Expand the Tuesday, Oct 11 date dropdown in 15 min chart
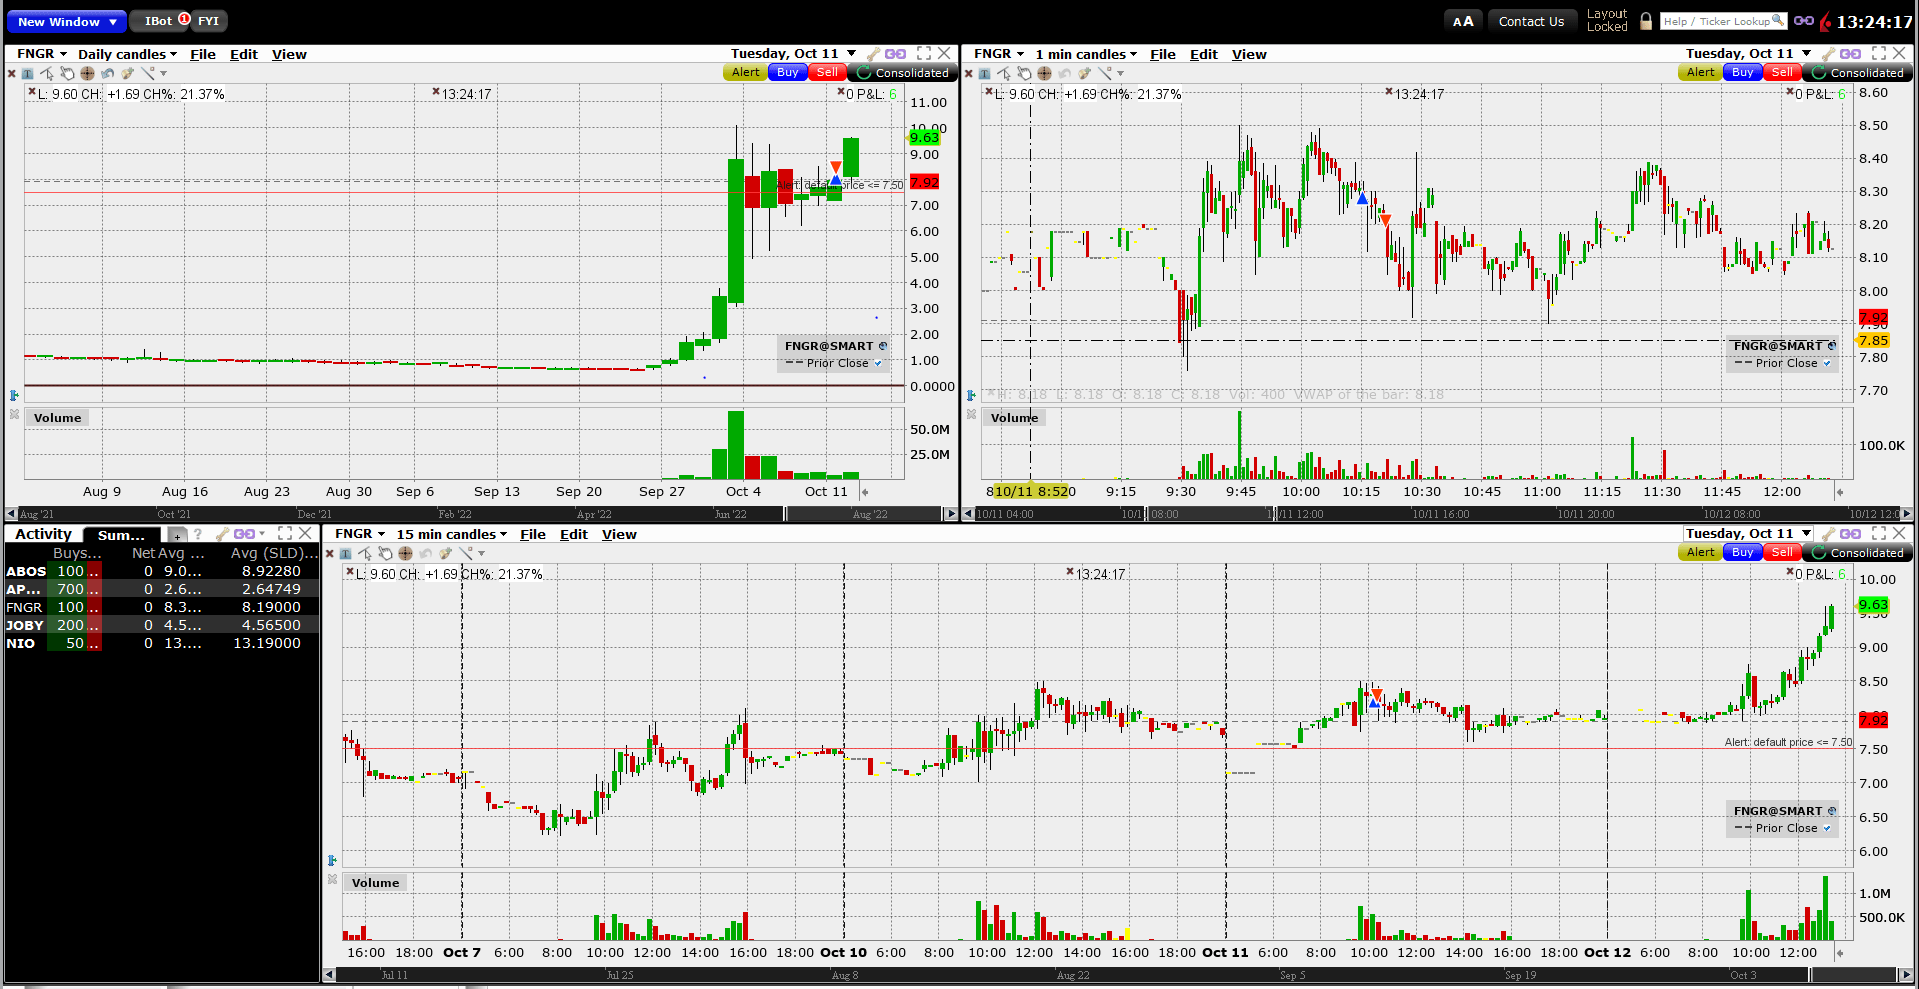Viewport: 1919px width, 989px height. point(1807,534)
